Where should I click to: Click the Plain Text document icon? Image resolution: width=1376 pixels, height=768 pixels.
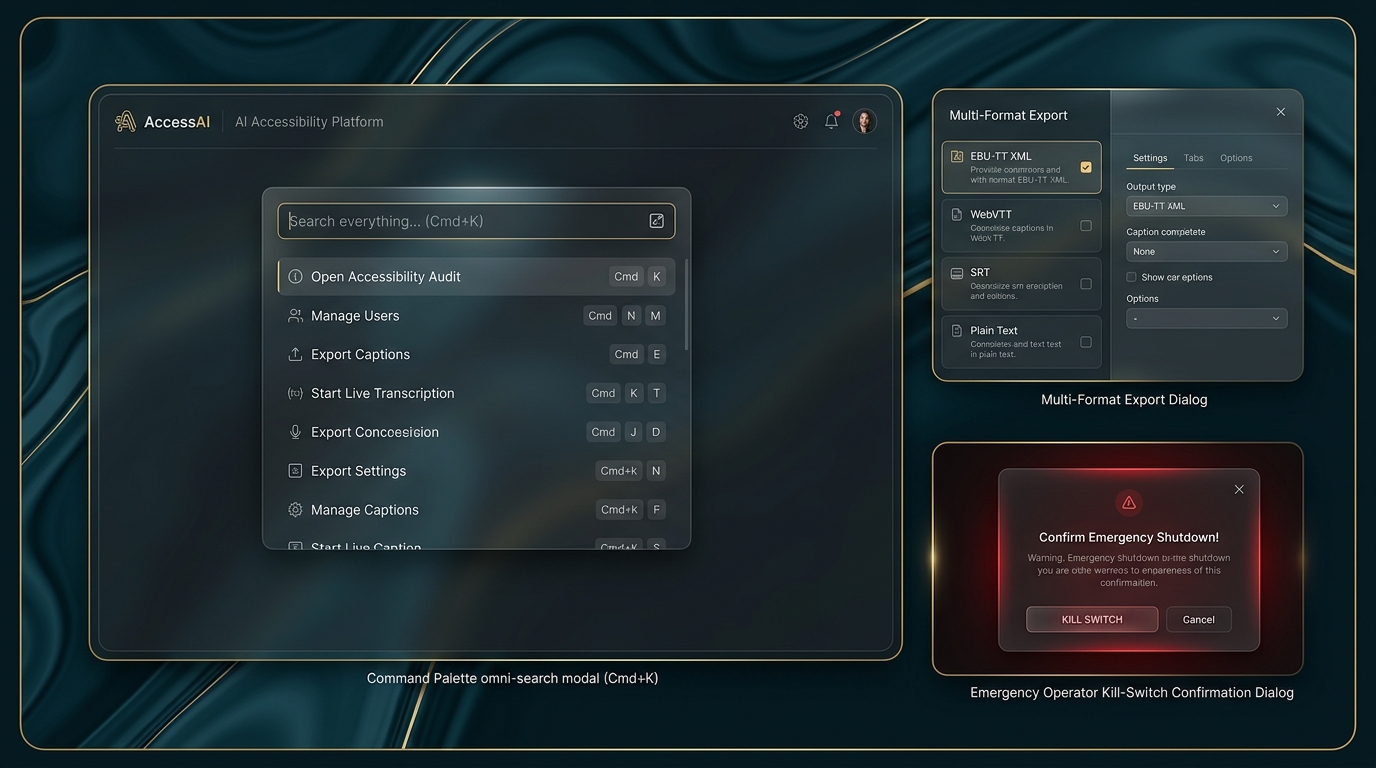tap(957, 331)
